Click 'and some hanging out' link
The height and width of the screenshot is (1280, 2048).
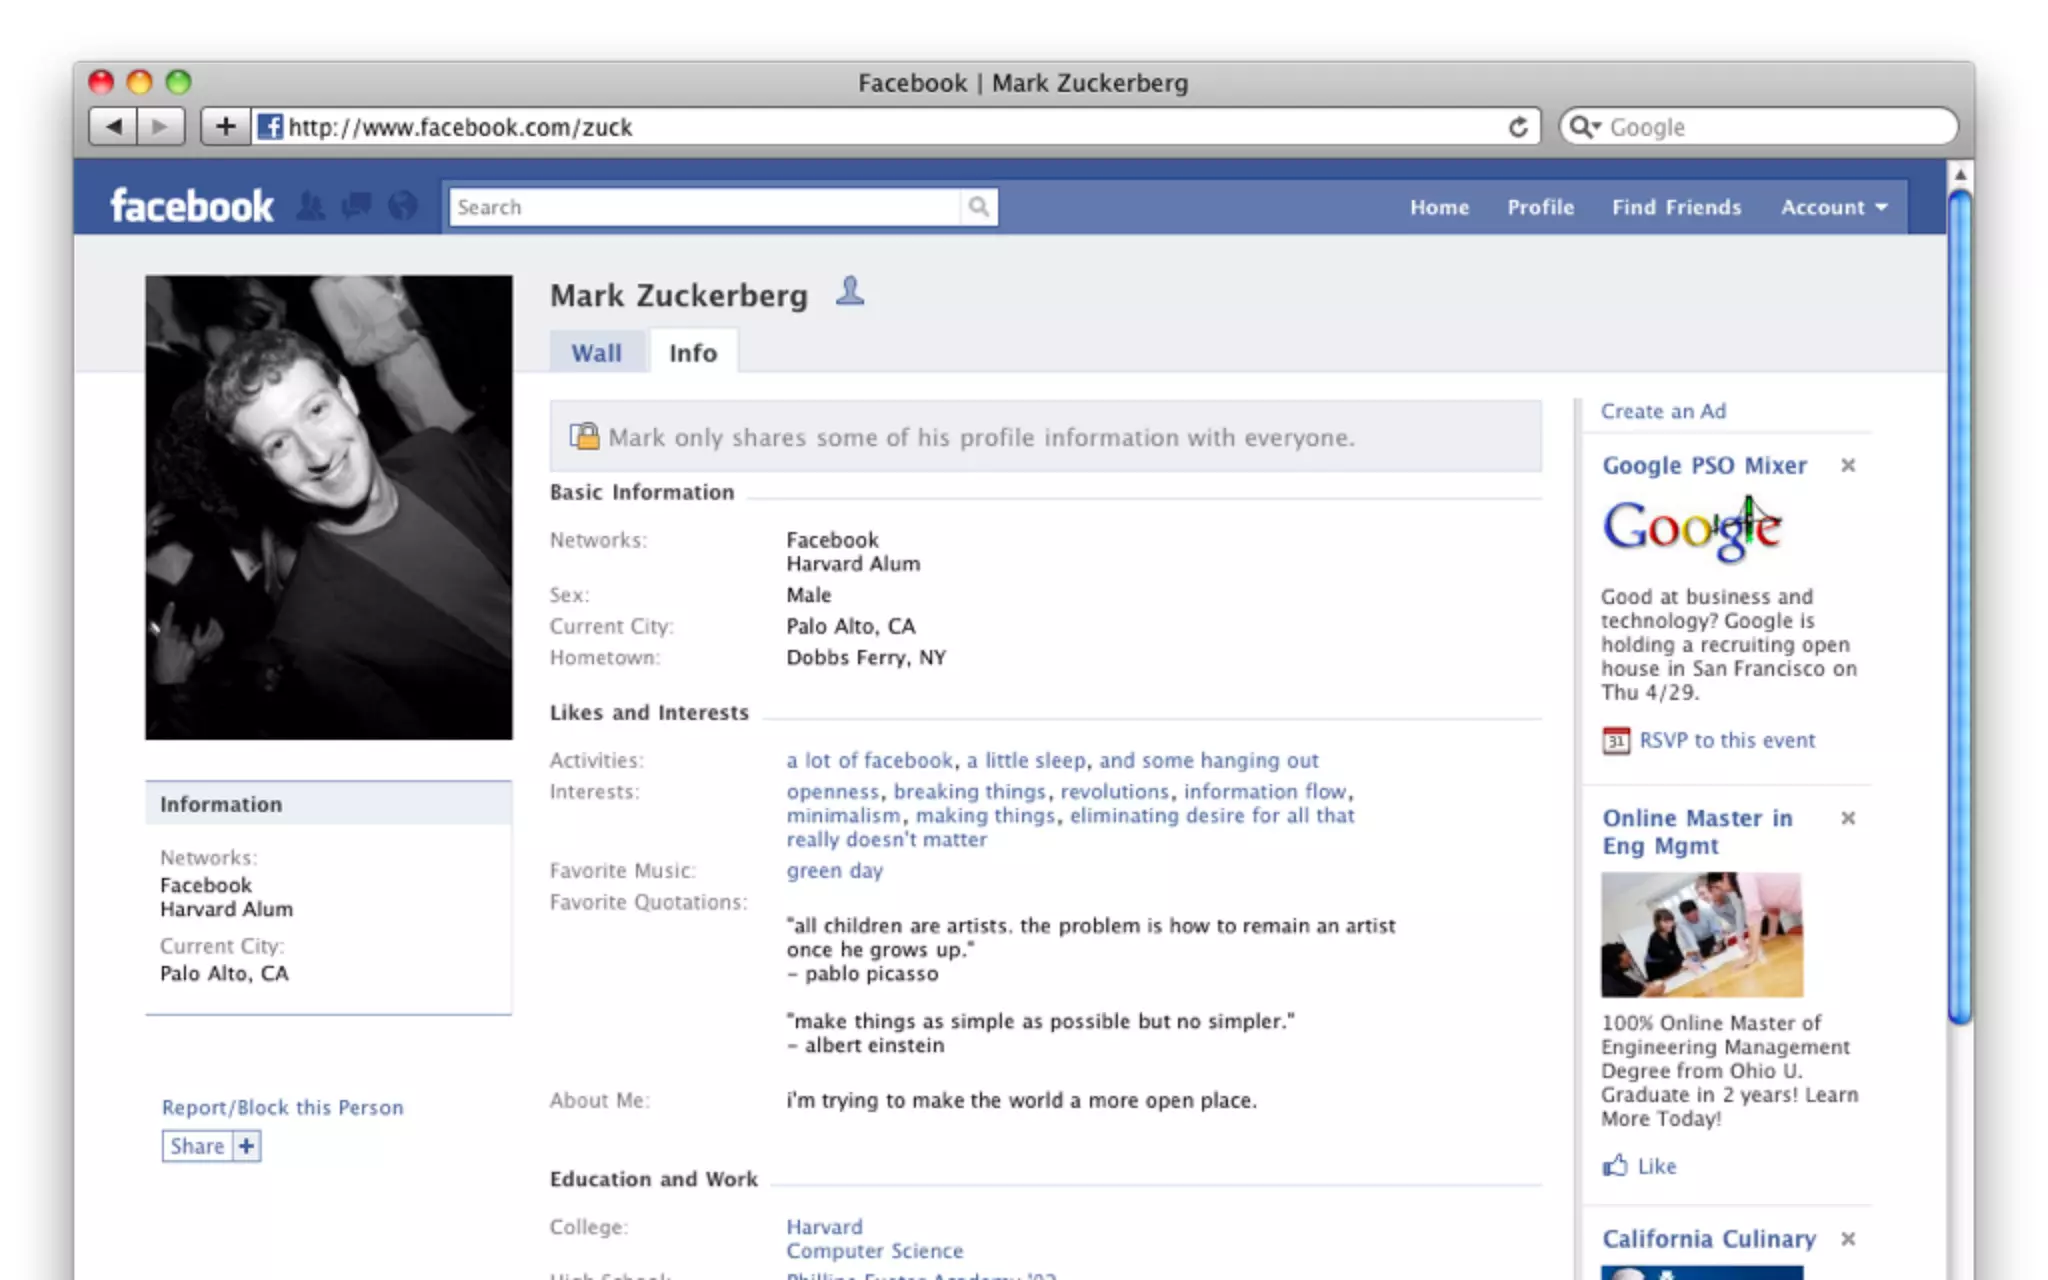coord(1209,761)
